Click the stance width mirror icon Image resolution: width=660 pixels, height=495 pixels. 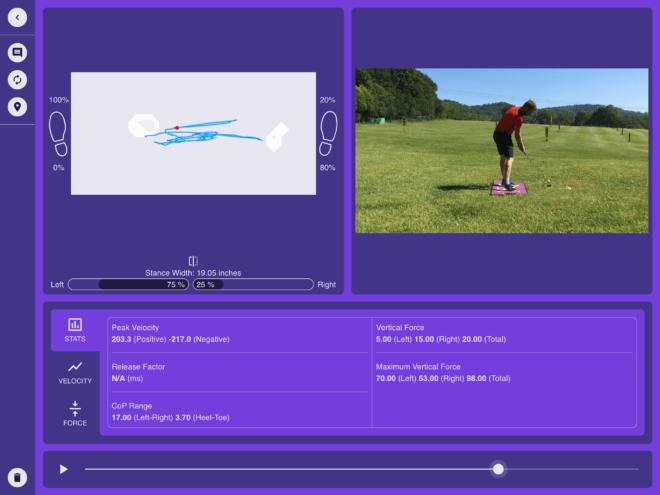[193, 261]
